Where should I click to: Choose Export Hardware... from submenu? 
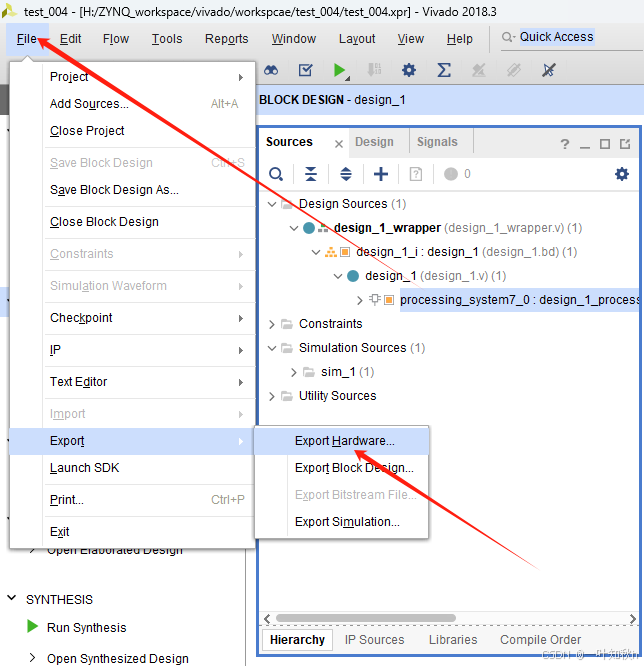click(341, 441)
